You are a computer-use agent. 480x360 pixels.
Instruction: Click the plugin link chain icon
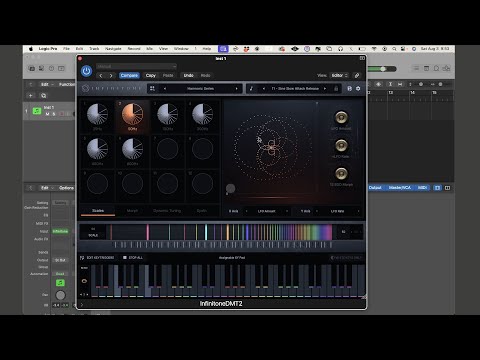point(357,75)
